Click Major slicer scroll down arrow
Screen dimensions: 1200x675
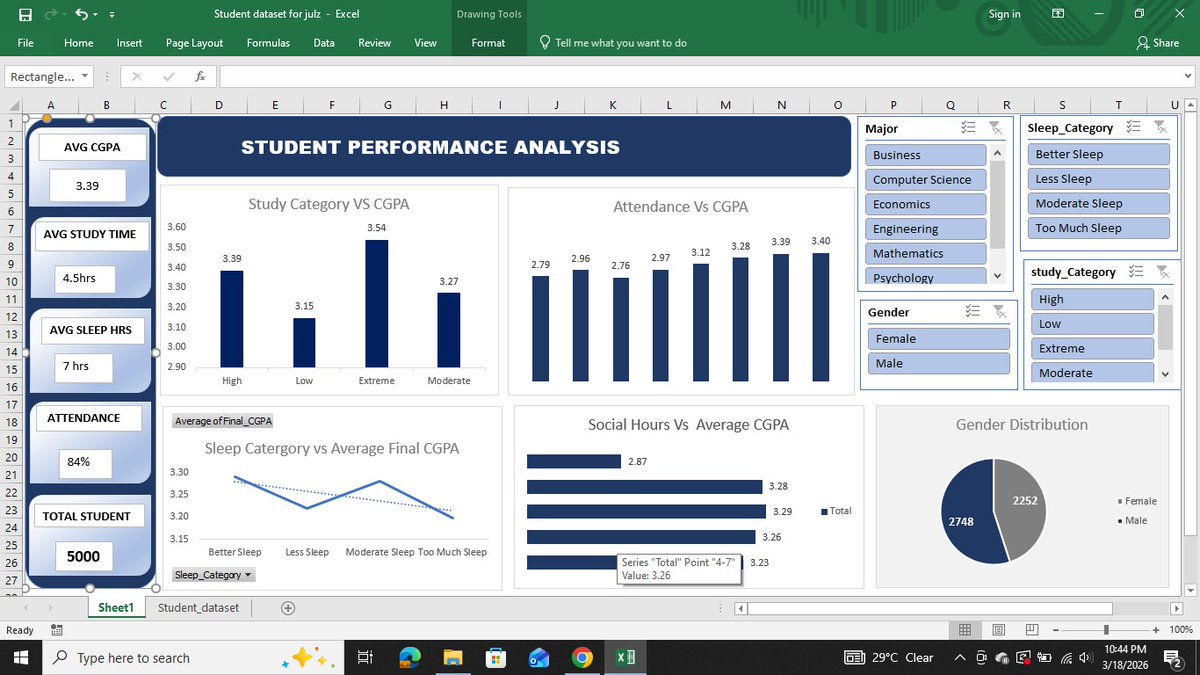[996, 275]
